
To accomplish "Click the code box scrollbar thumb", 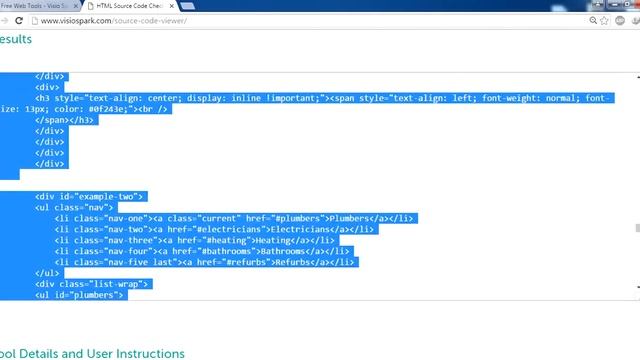I will [638, 228].
